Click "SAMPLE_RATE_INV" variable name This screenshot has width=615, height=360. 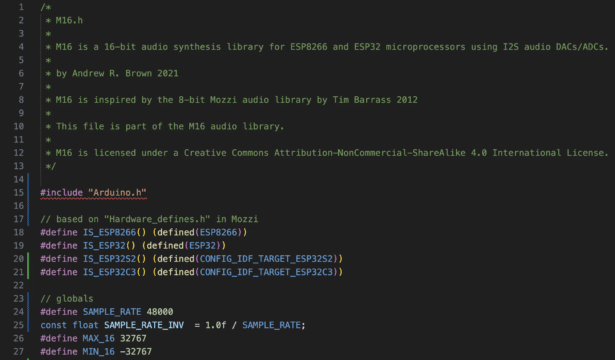click(x=144, y=325)
